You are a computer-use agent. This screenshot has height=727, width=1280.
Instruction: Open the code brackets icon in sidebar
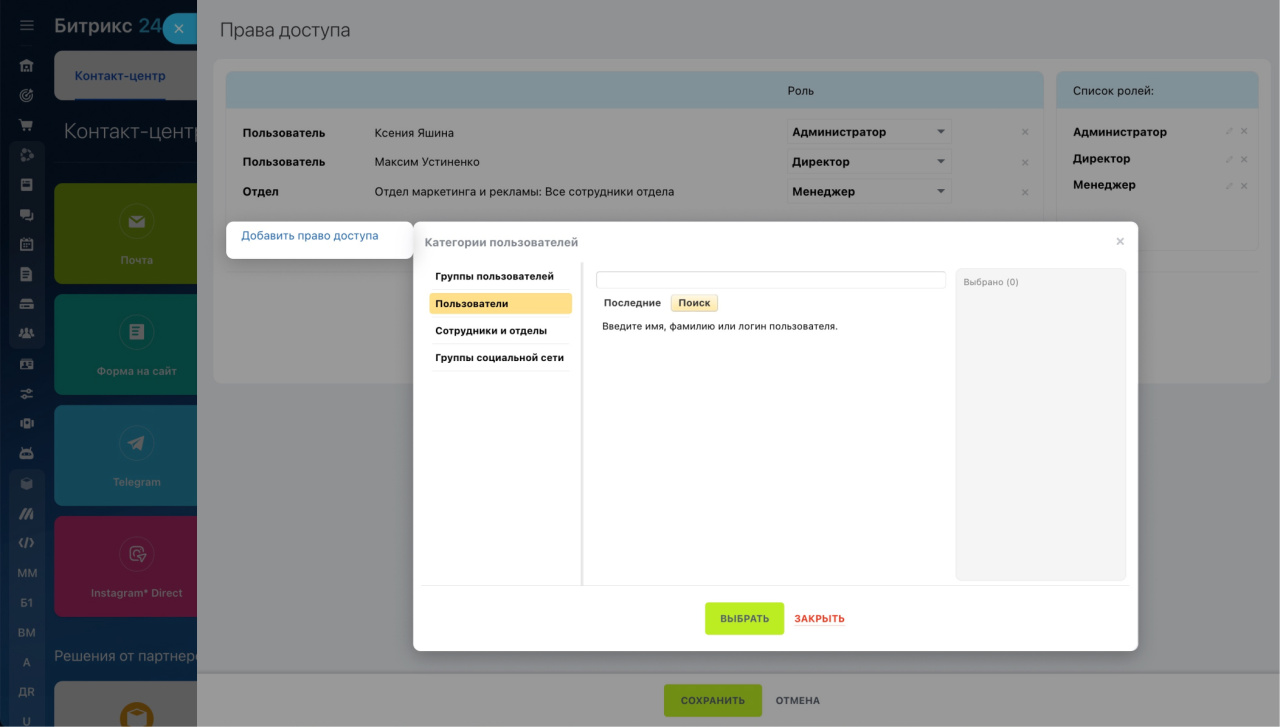point(27,543)
